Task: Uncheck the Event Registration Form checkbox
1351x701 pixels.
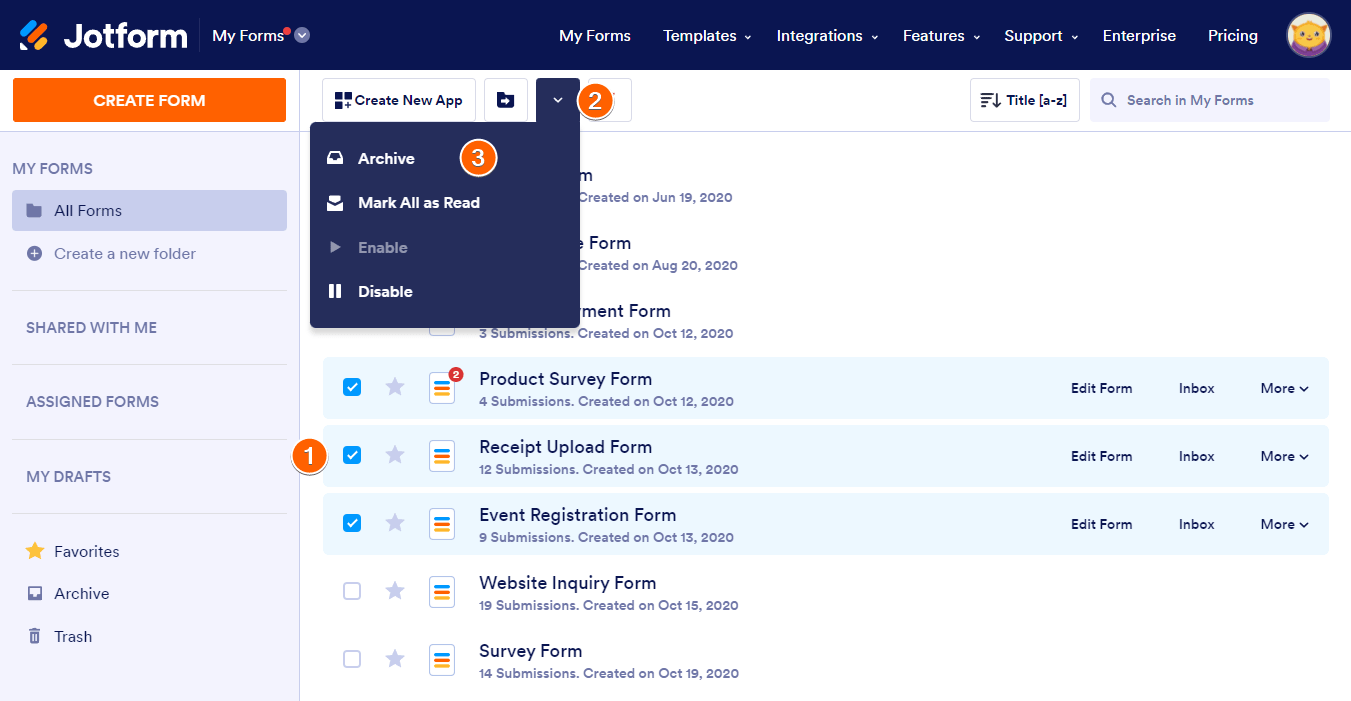Action: 352,523
